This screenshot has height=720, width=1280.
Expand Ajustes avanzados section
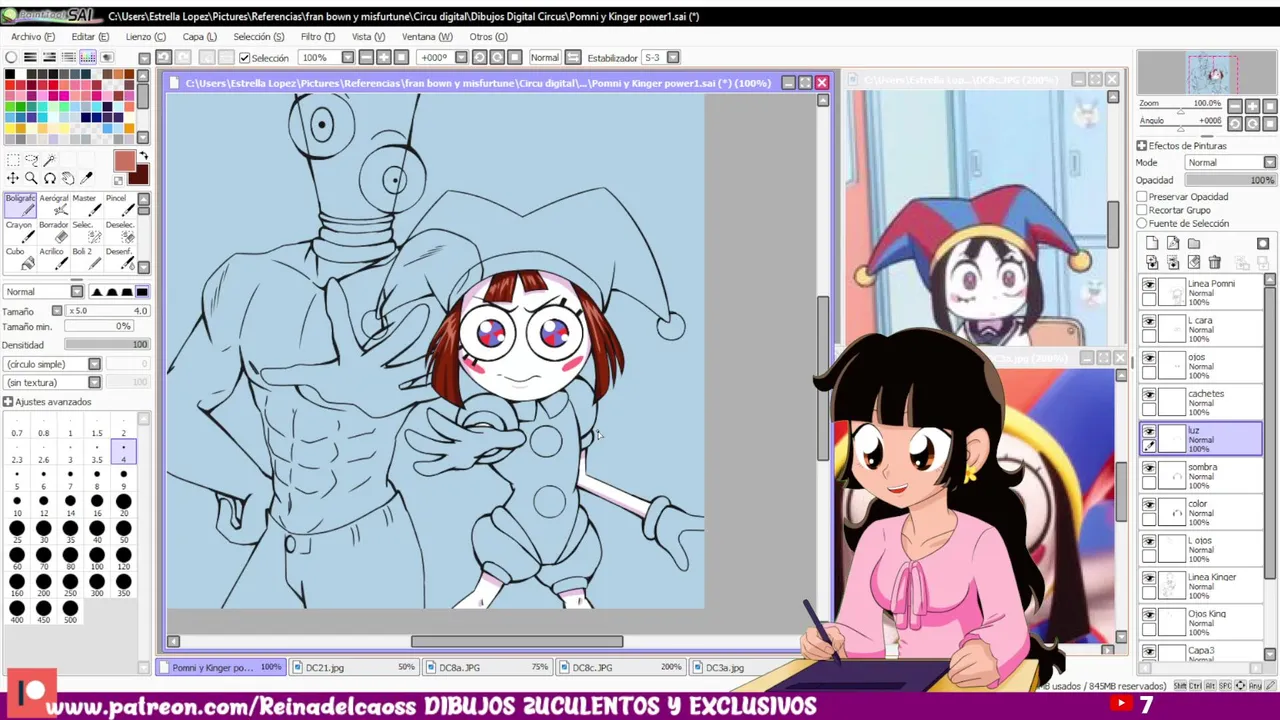(8, 402)
